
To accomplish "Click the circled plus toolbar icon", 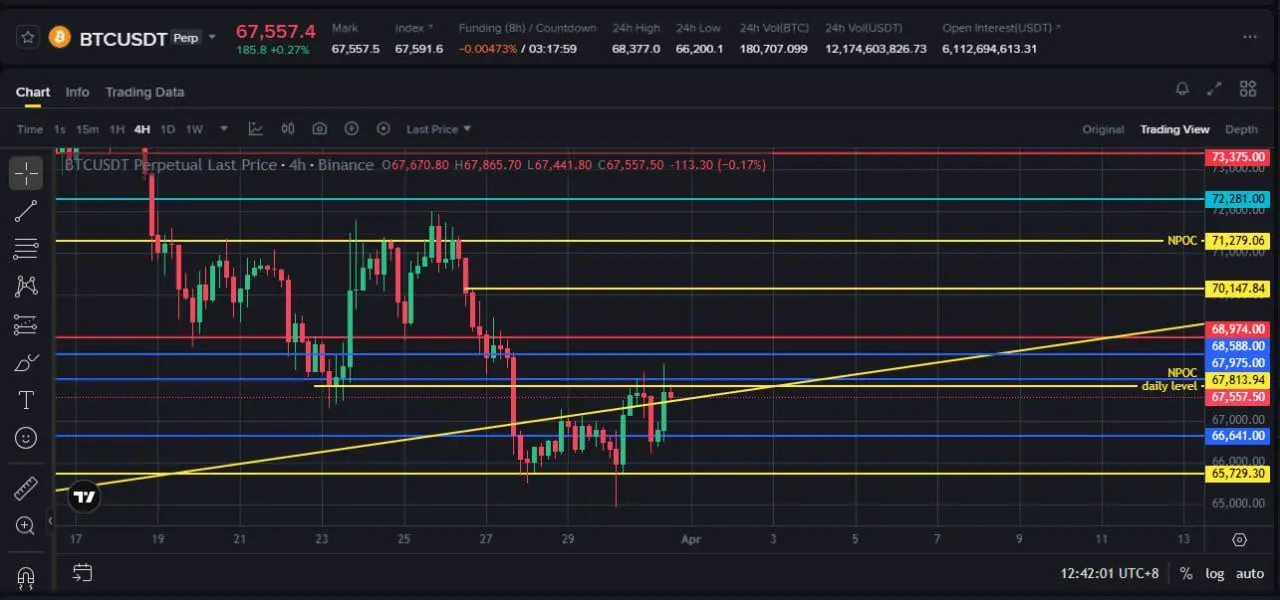I will pos(352,129).
